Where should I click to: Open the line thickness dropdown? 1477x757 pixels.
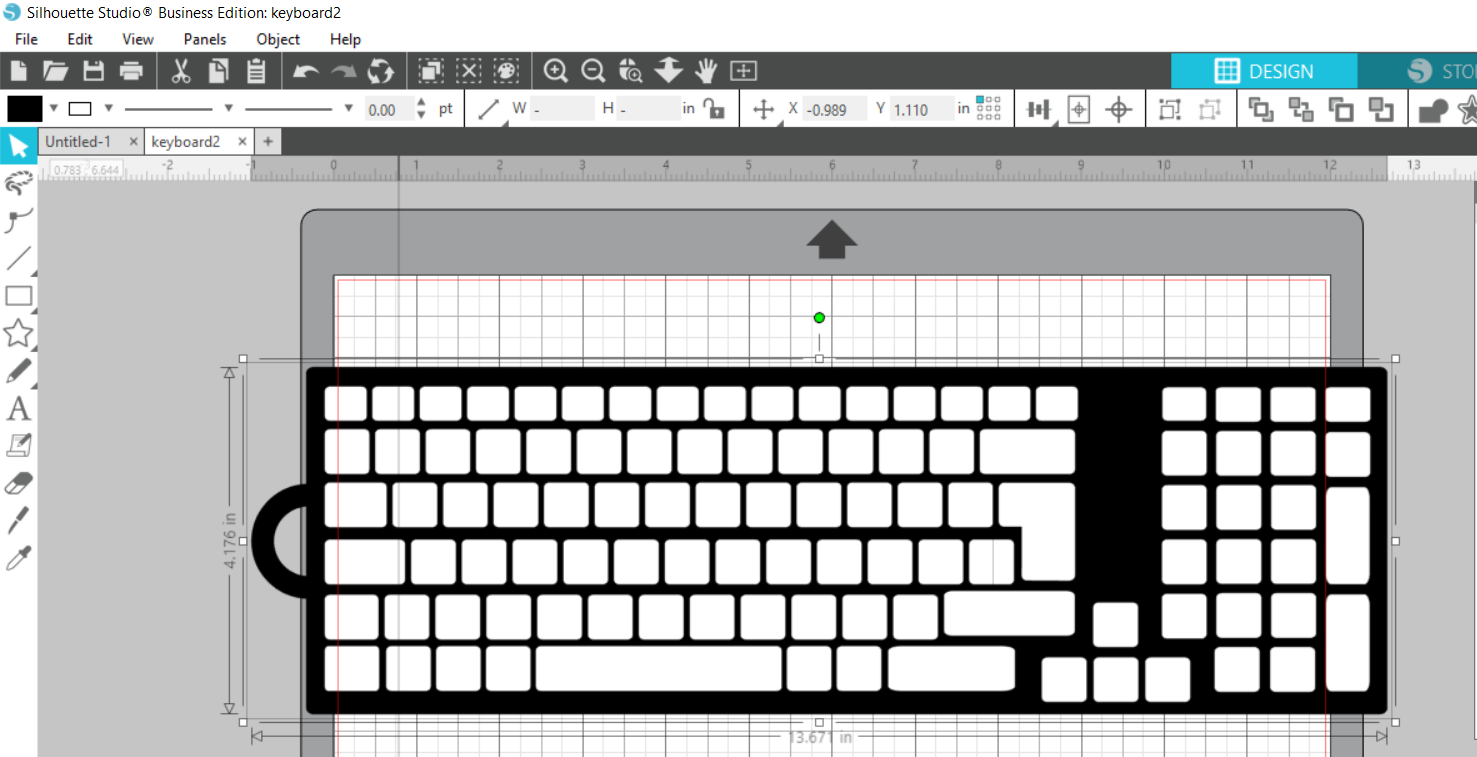point(347,108)
